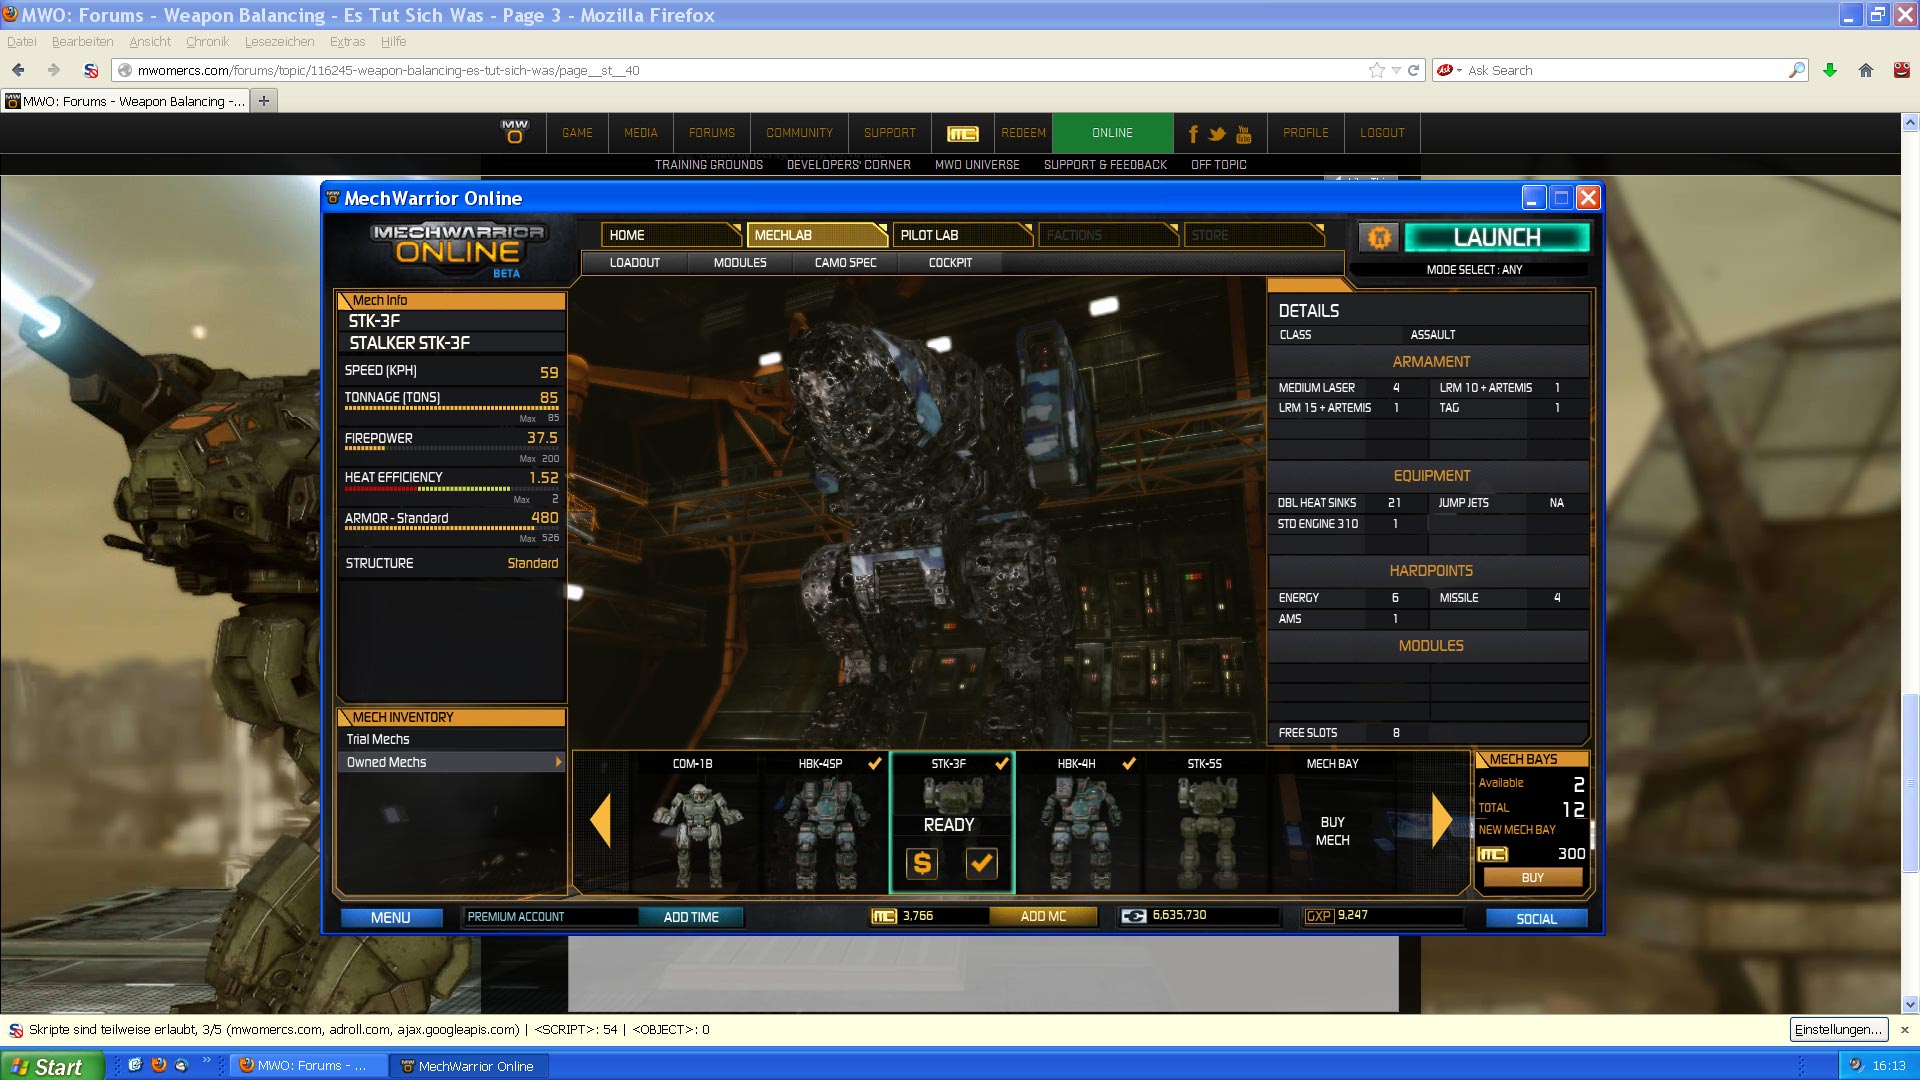Open URL history dropdown arrow

click(x=1396, y=70)
